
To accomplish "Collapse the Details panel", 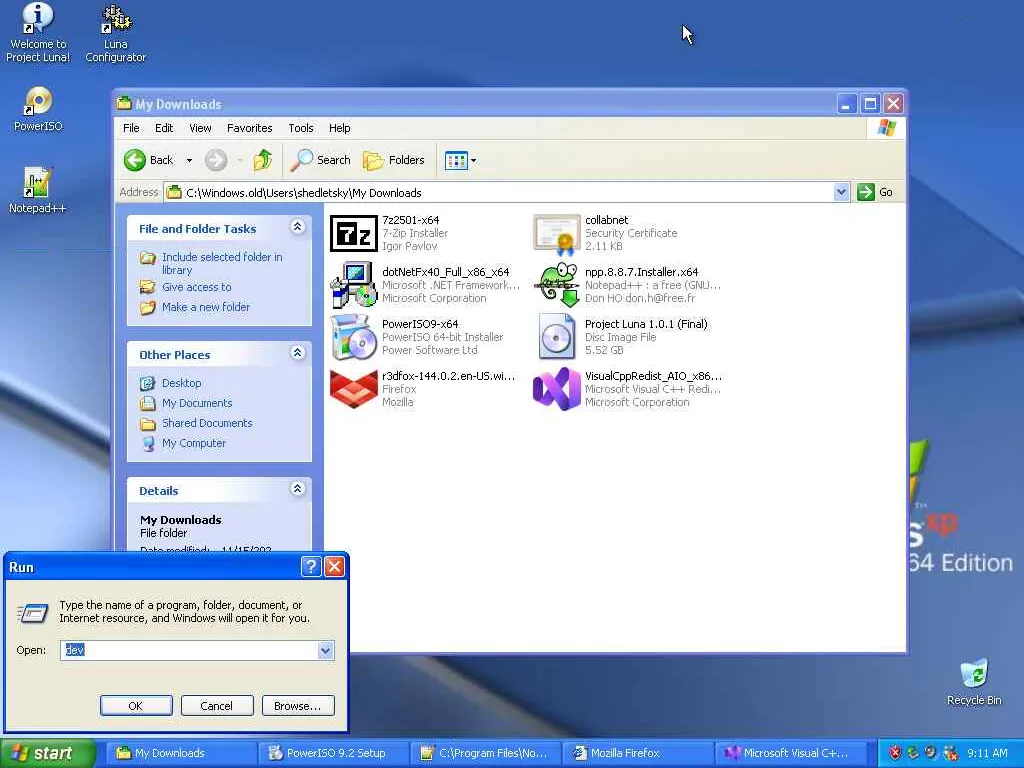I will (297, 488).
